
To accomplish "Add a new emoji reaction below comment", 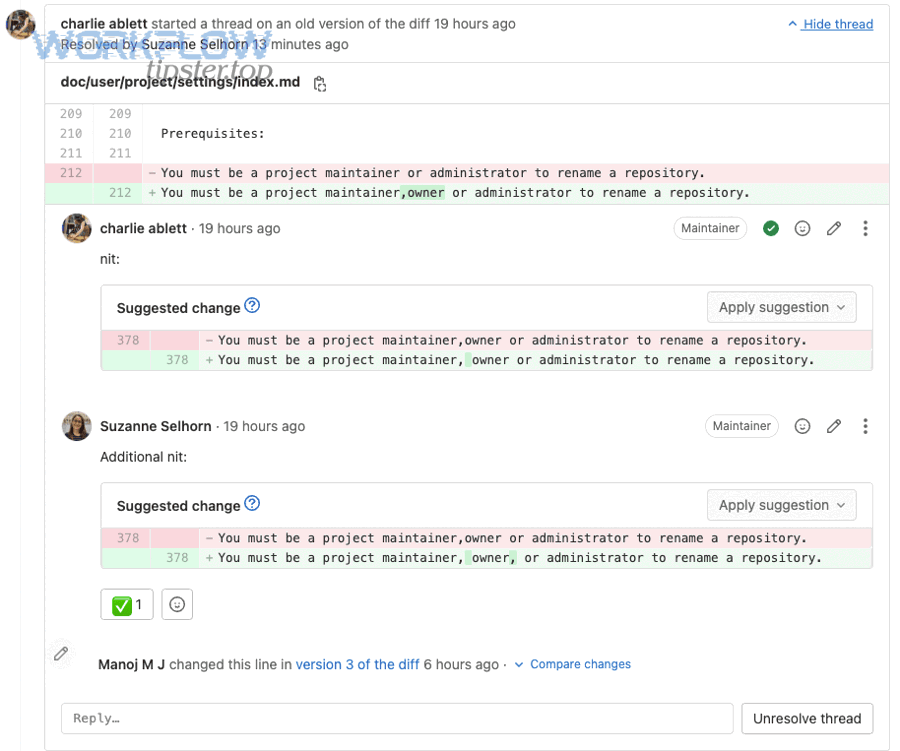I will click(177, 605).
